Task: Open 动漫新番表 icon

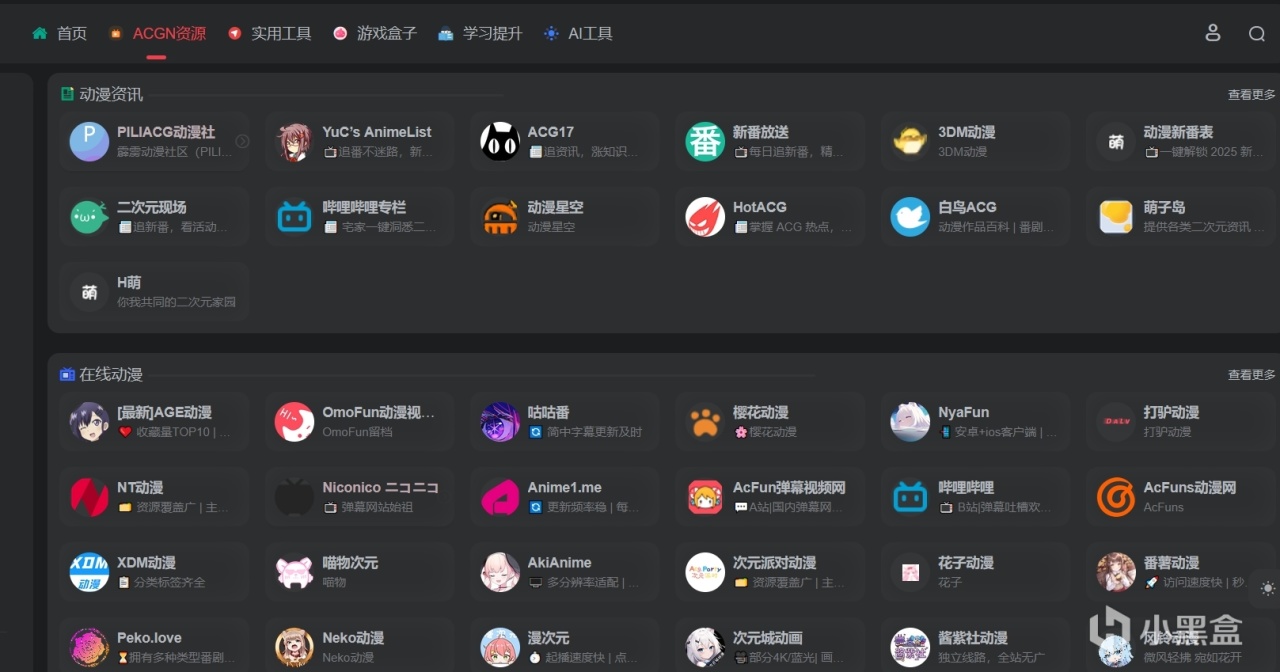Action: [1116, 142]
